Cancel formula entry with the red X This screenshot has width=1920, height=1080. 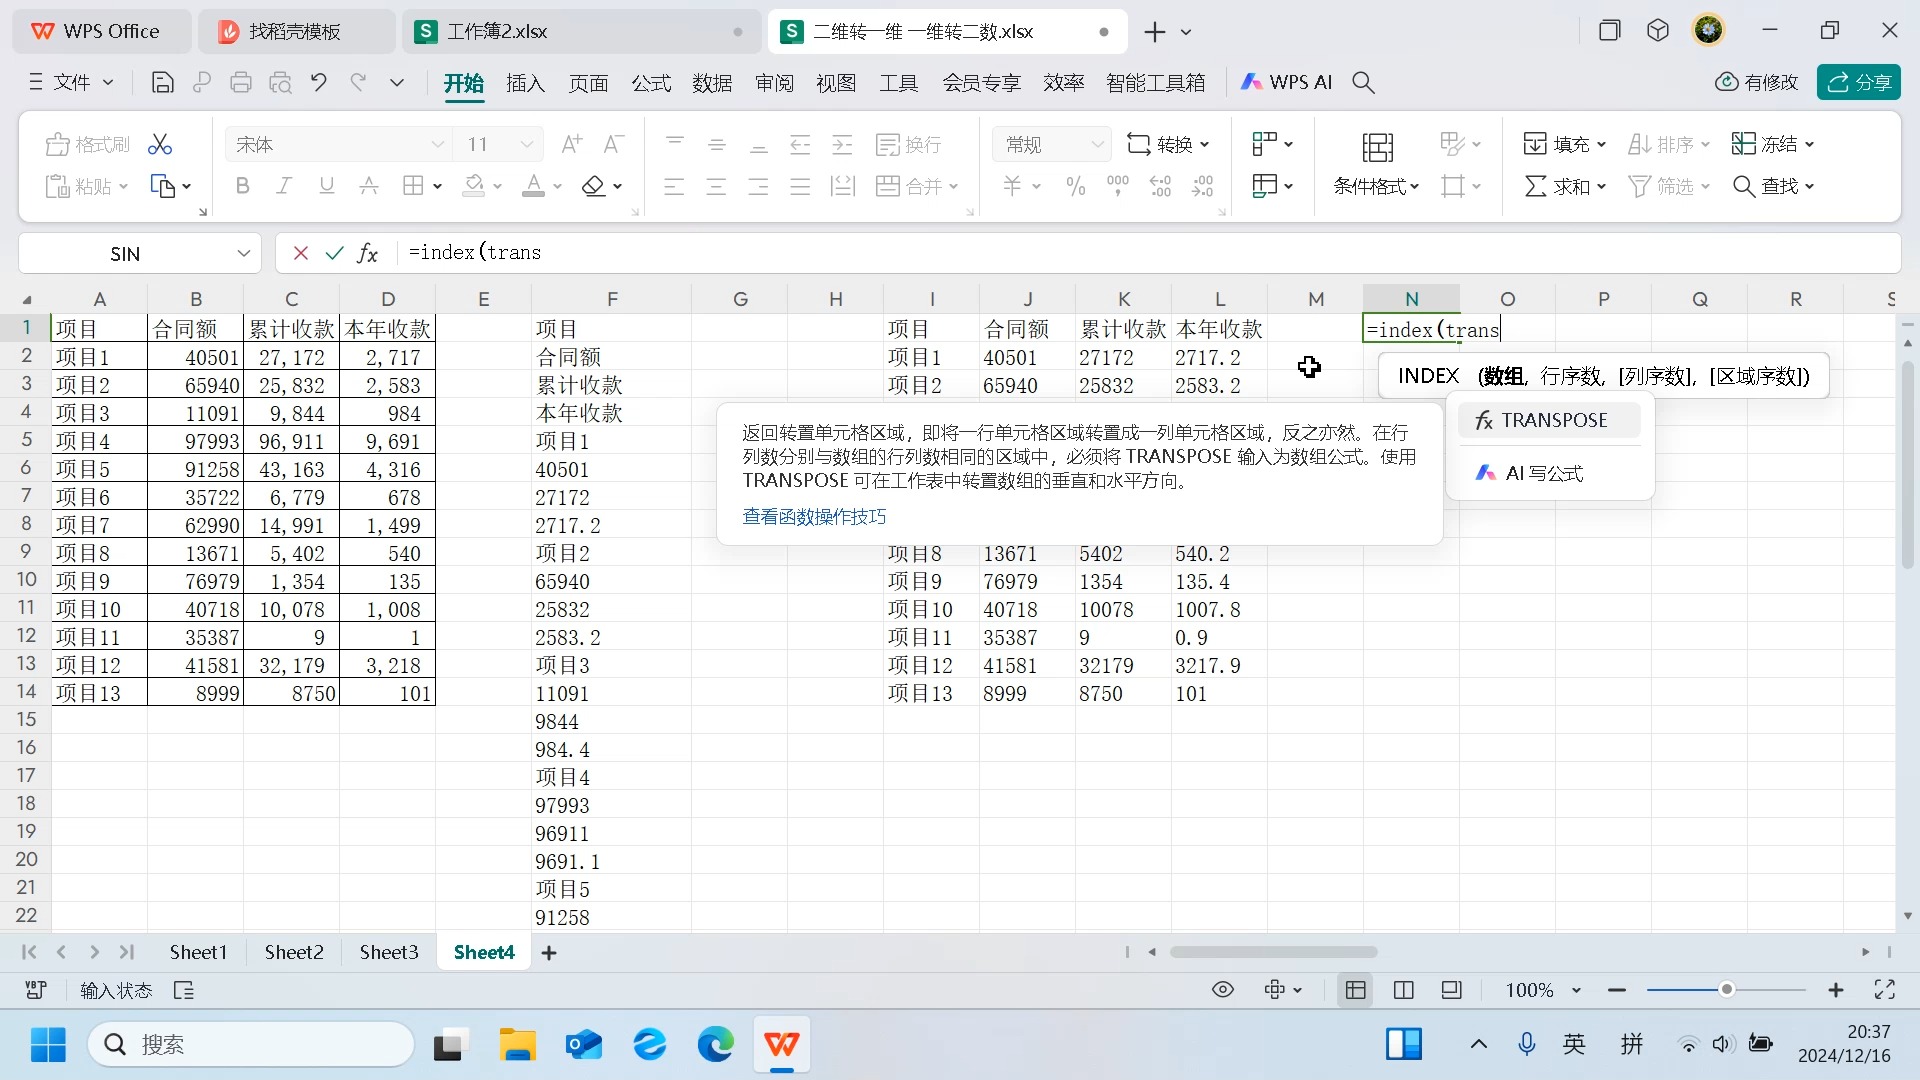(x=299, y=253)
